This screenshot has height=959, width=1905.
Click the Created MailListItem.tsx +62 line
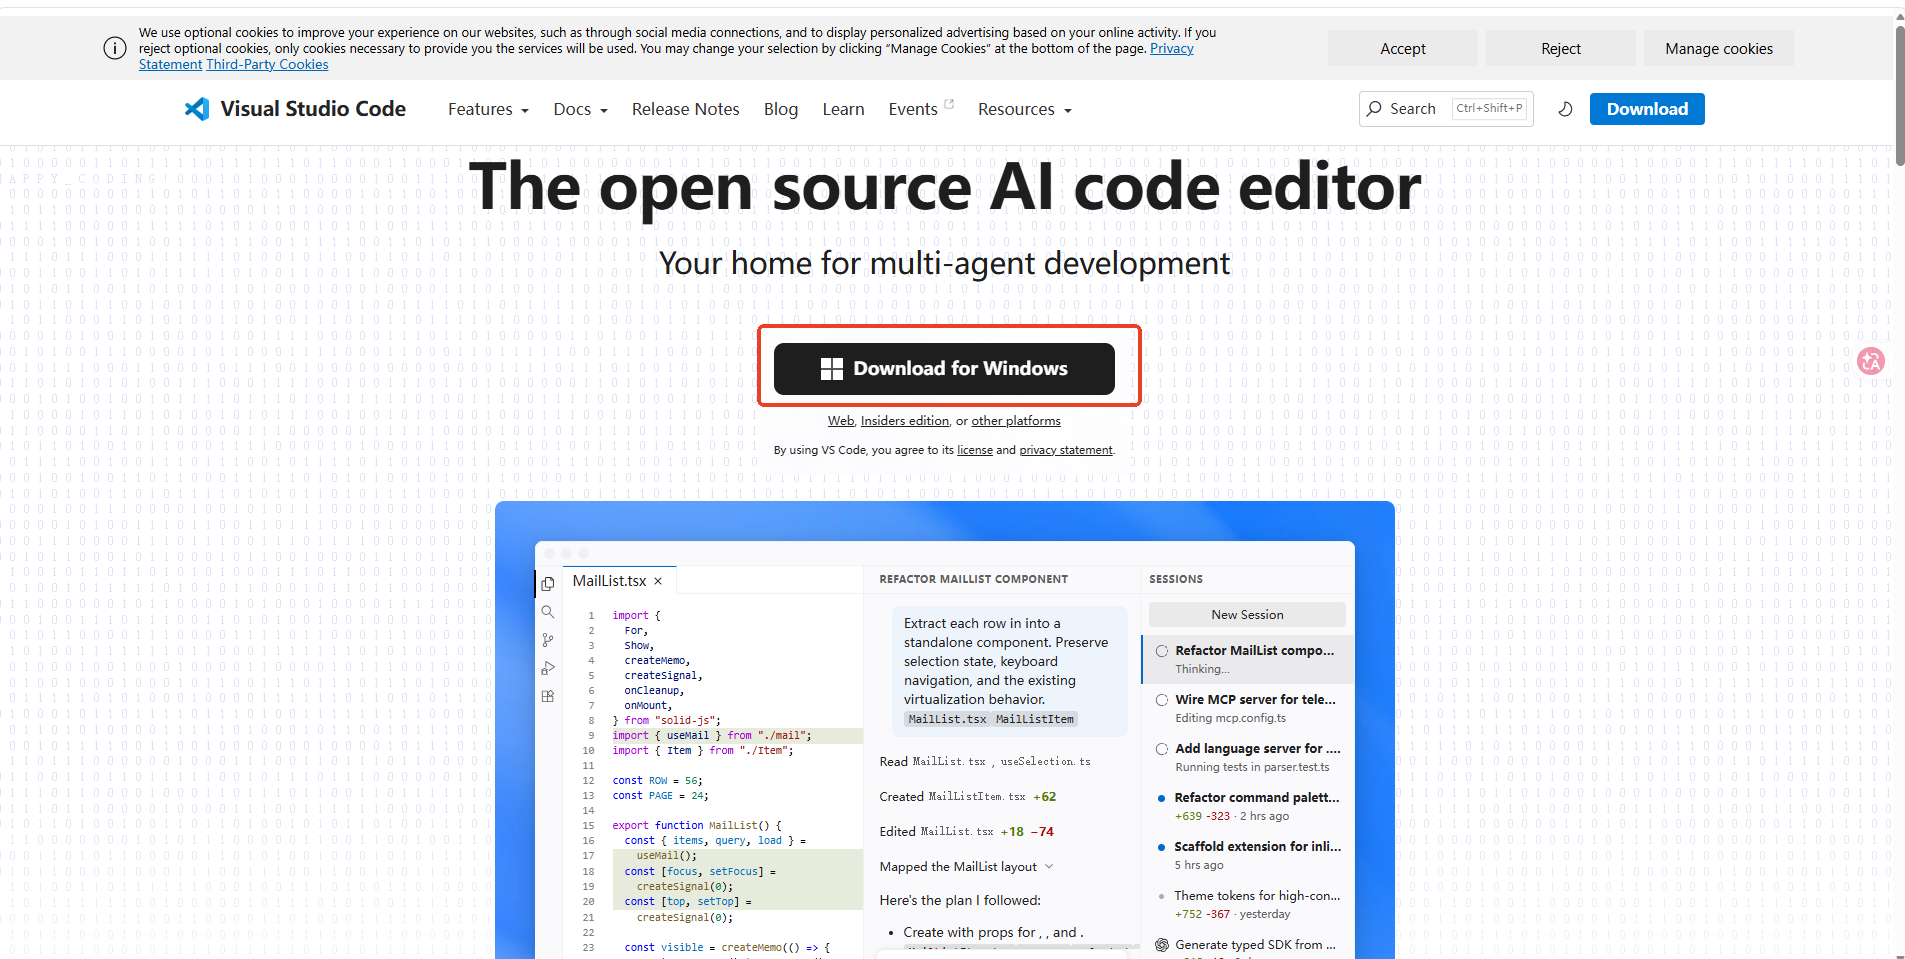click(968, 797)
